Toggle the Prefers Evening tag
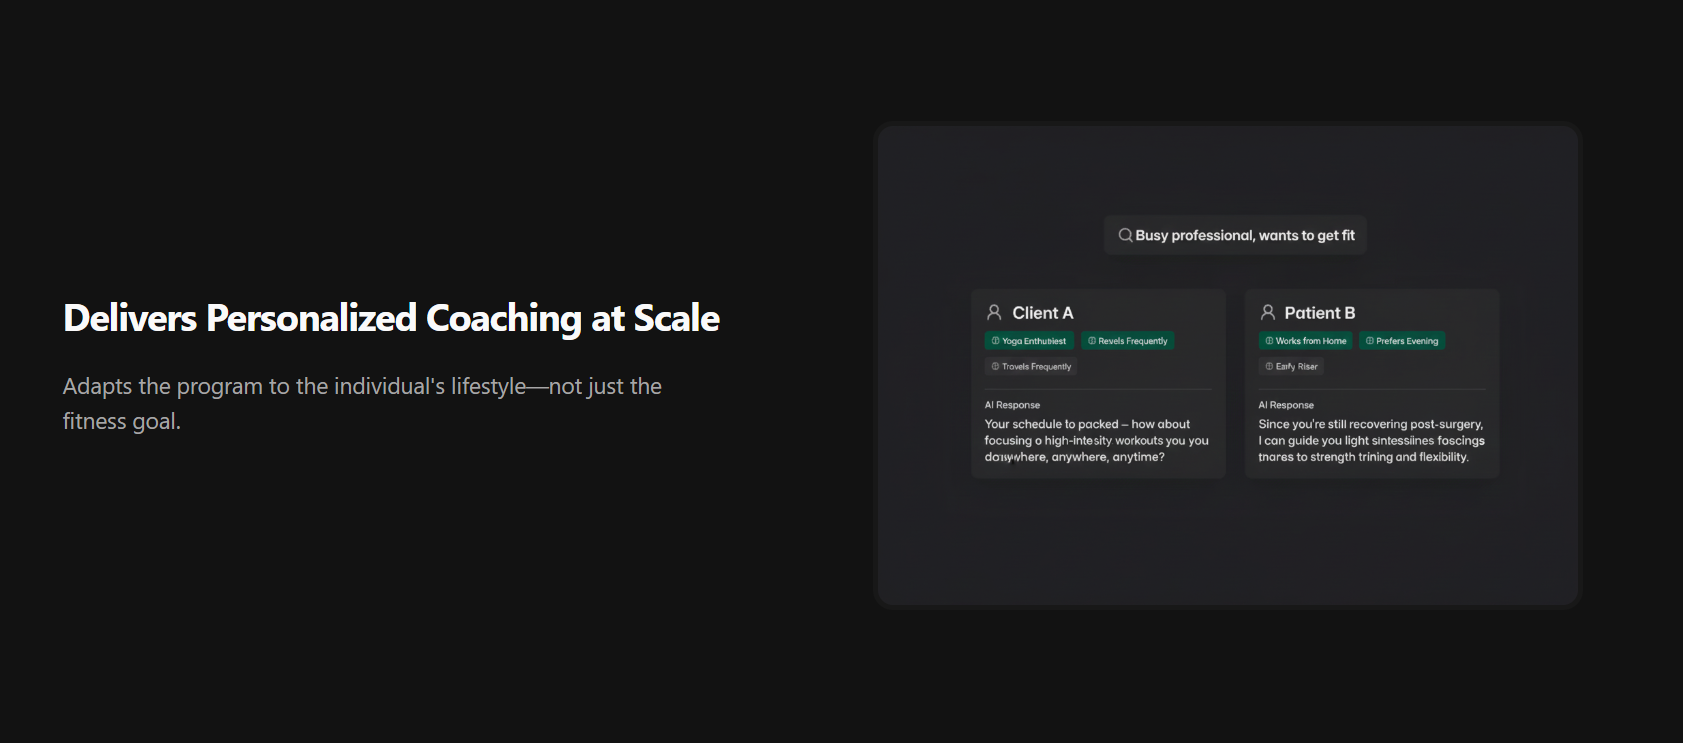The width and height of the screenshot is (1683, 743). coord(1402,341)
